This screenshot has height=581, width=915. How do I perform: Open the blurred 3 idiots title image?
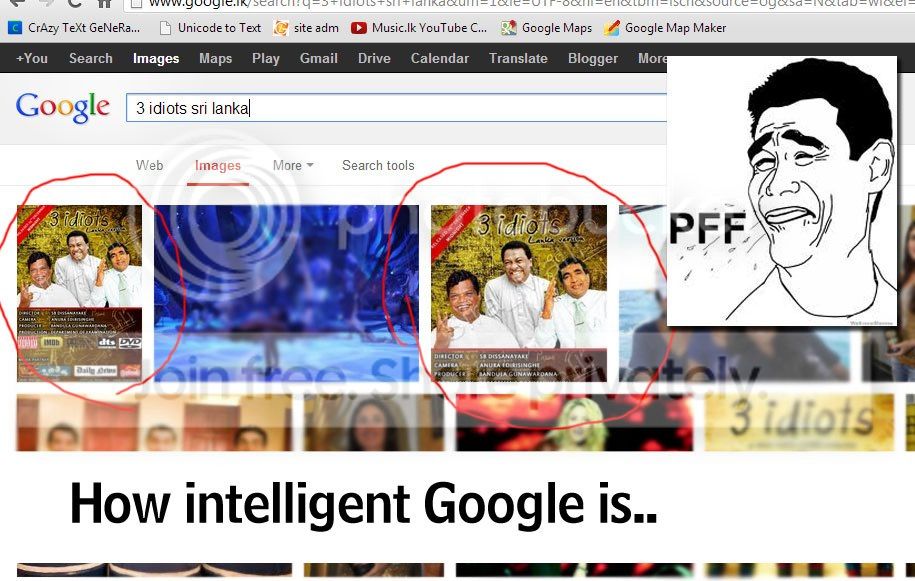pos(799,422)
